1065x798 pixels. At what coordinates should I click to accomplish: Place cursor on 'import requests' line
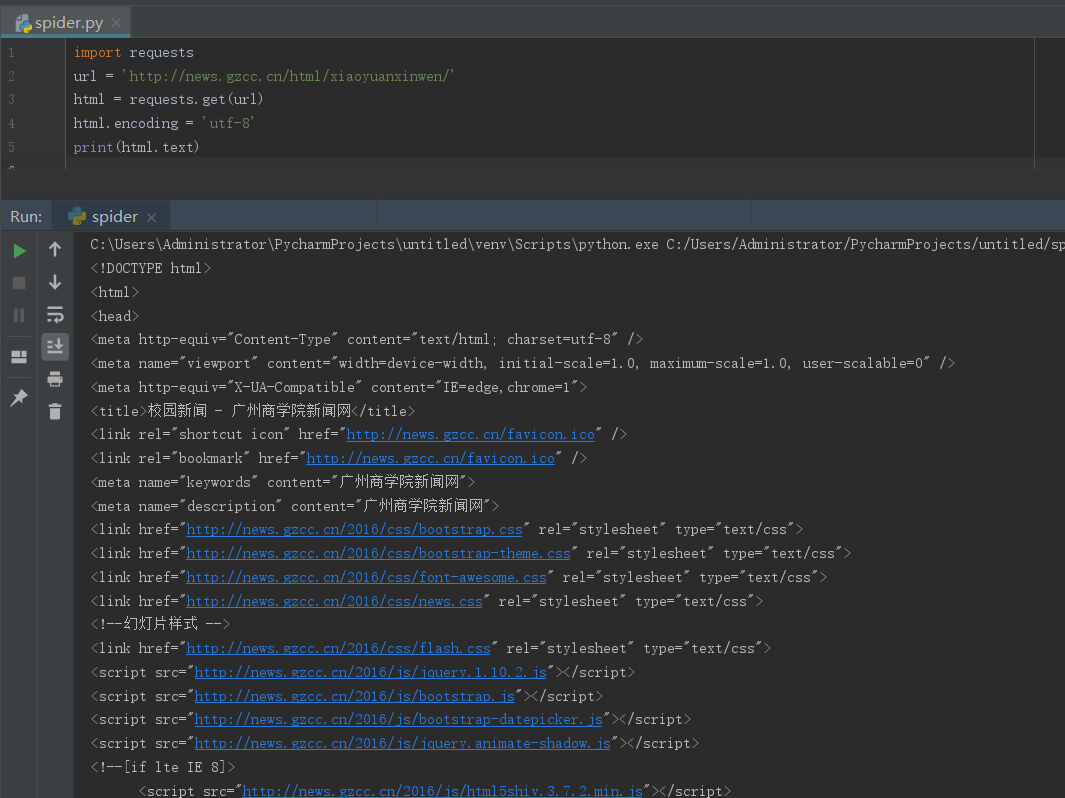point(134,52)
